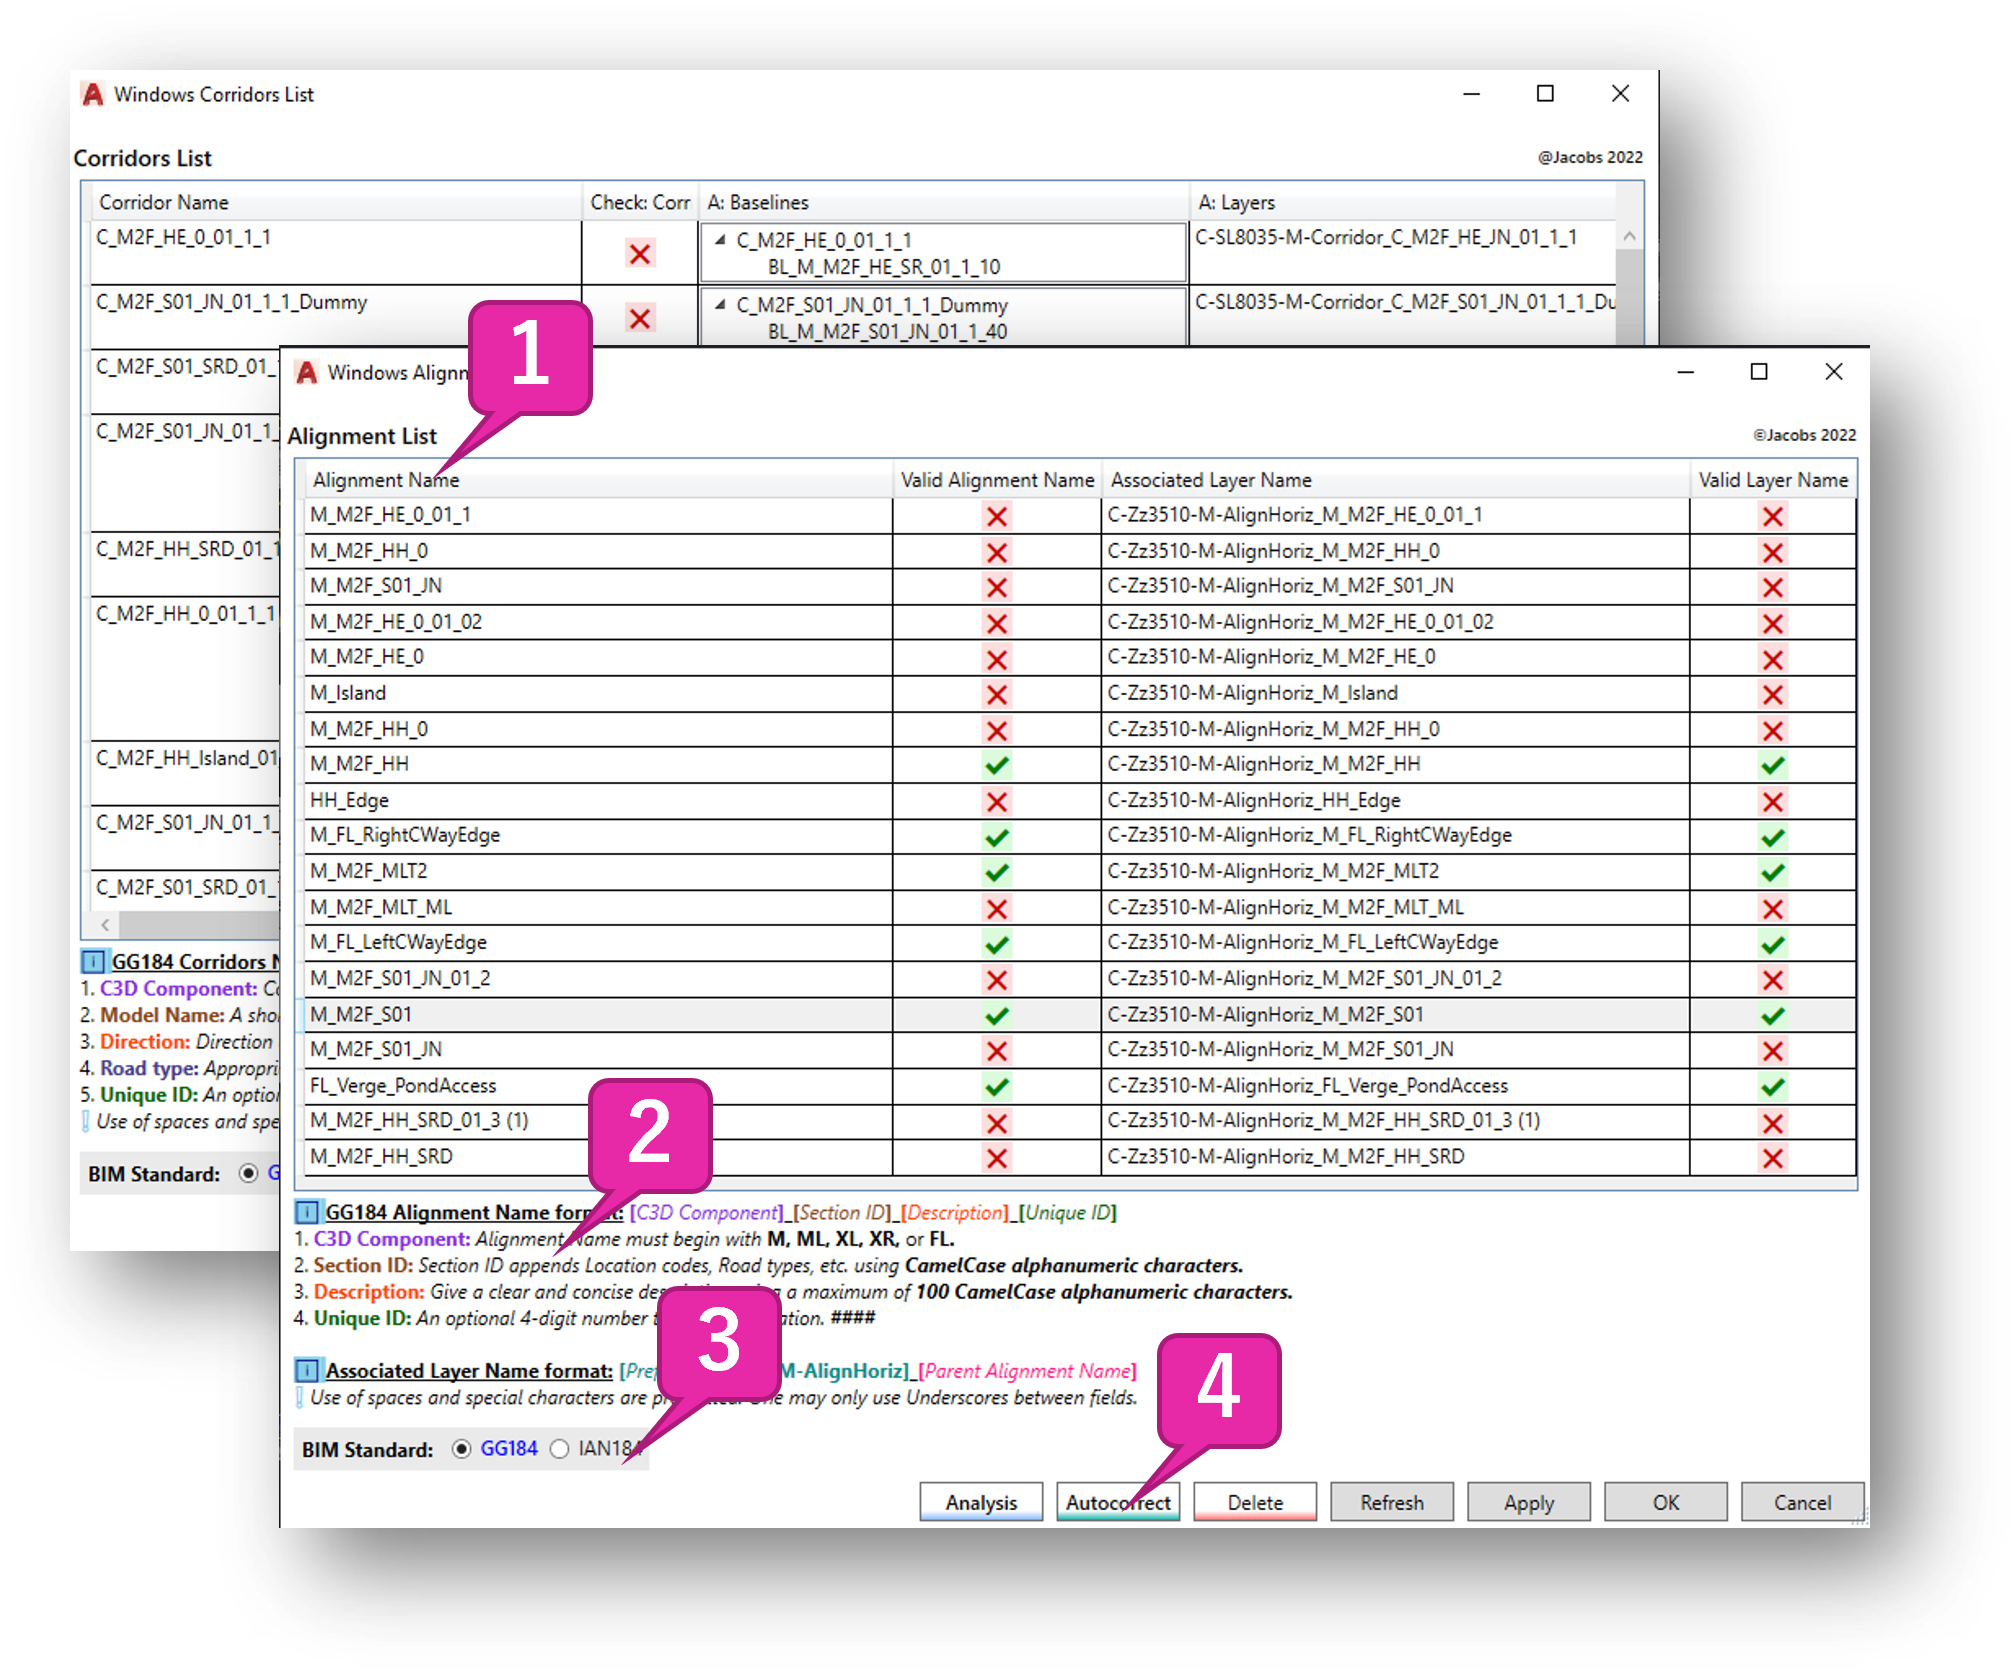Click red X for C_M2F_S01_JN_01_1_1_Dummy corridor
The image size is (2012, 1670).
(640, 318)
